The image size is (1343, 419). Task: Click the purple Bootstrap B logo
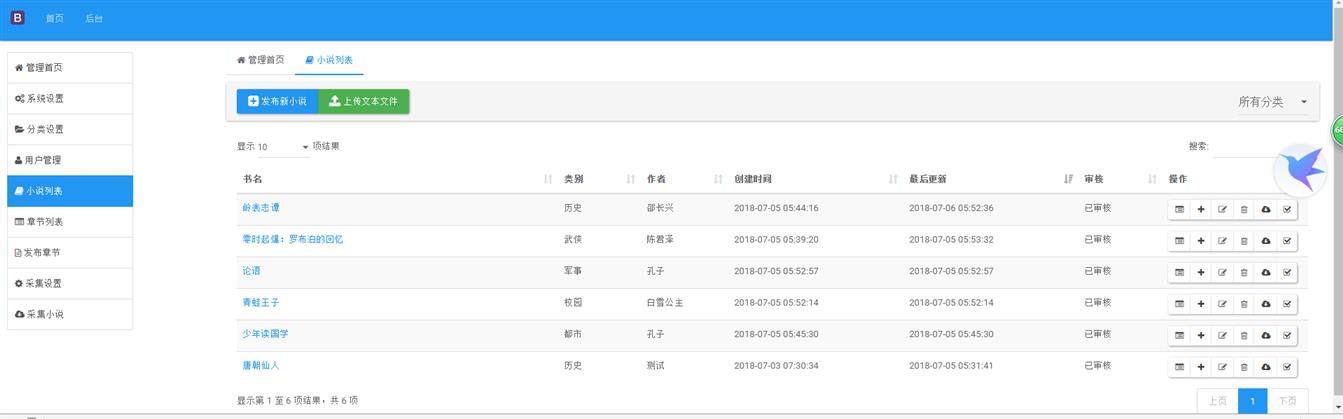click(x=18, y=18)
